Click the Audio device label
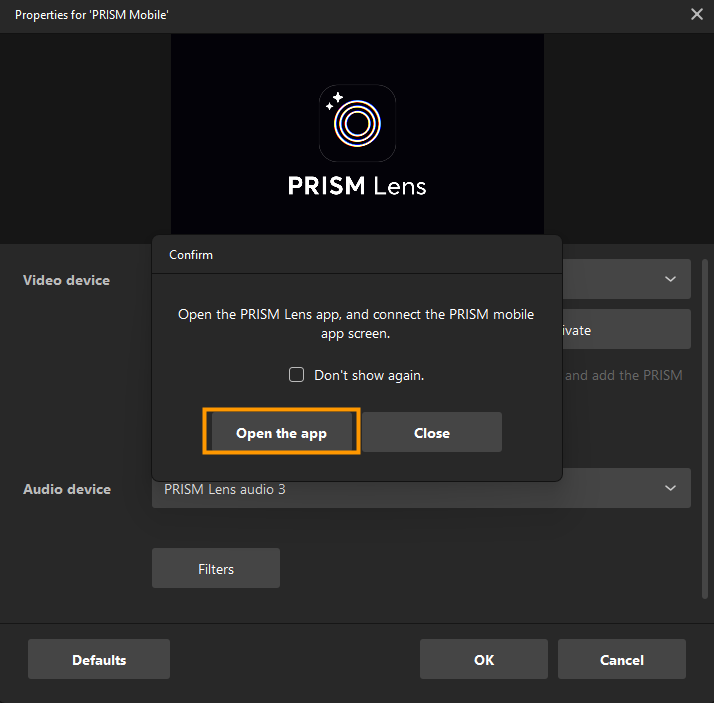 pyautogui.click(x=66, y=489)
